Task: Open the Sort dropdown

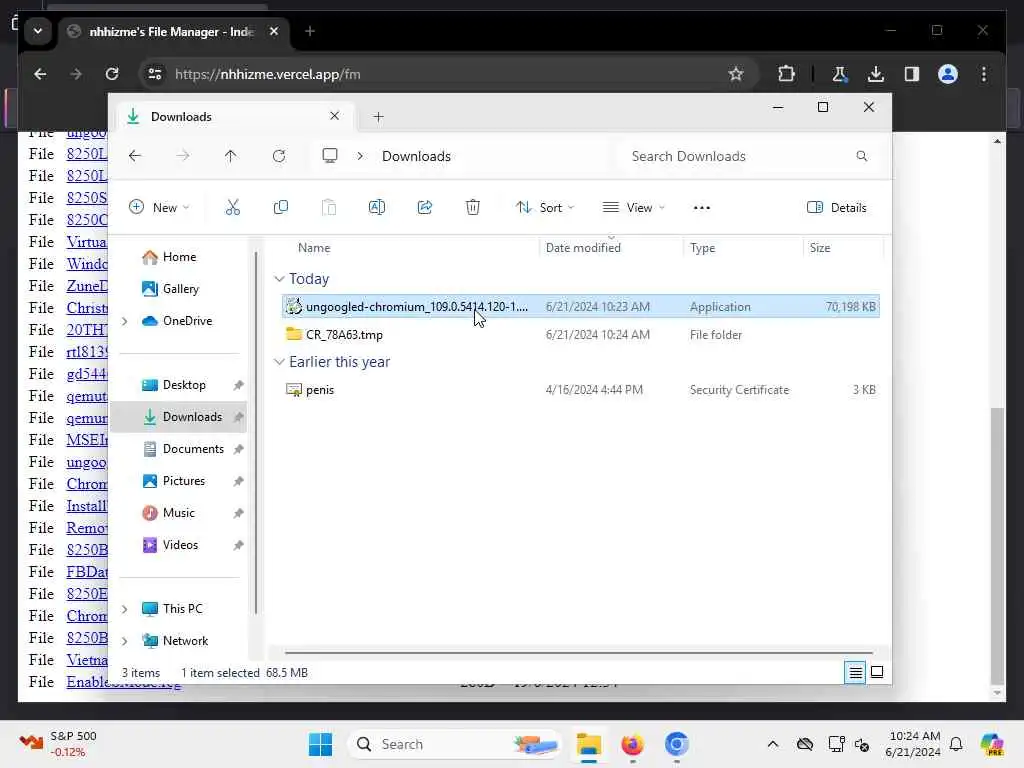Action: coord(545,208)
